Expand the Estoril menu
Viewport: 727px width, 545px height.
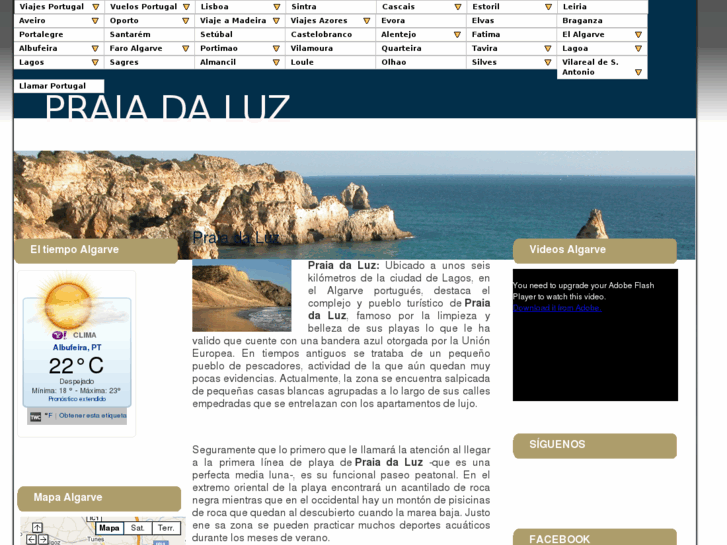click(548, 7)
